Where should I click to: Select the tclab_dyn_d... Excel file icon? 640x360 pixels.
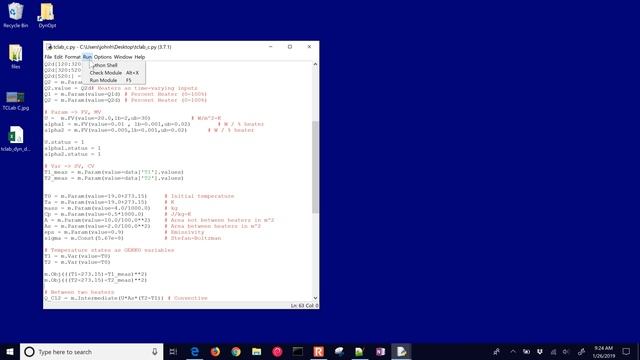click(16, 139)
